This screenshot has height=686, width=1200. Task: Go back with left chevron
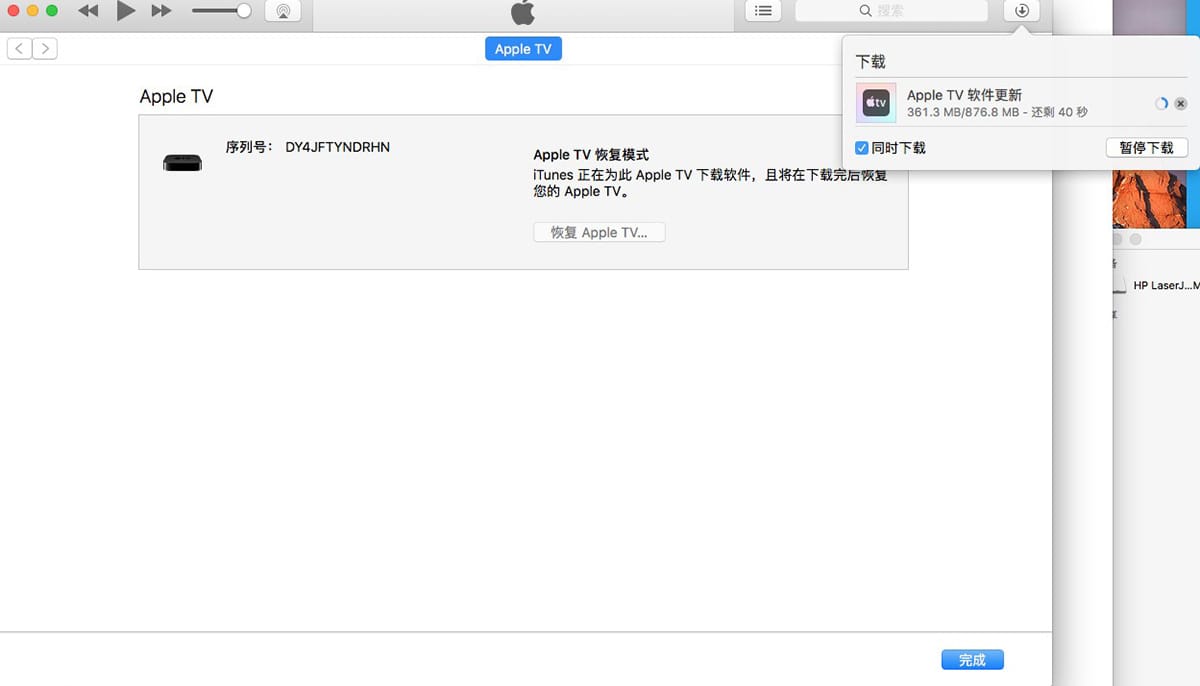pos(20,48)
